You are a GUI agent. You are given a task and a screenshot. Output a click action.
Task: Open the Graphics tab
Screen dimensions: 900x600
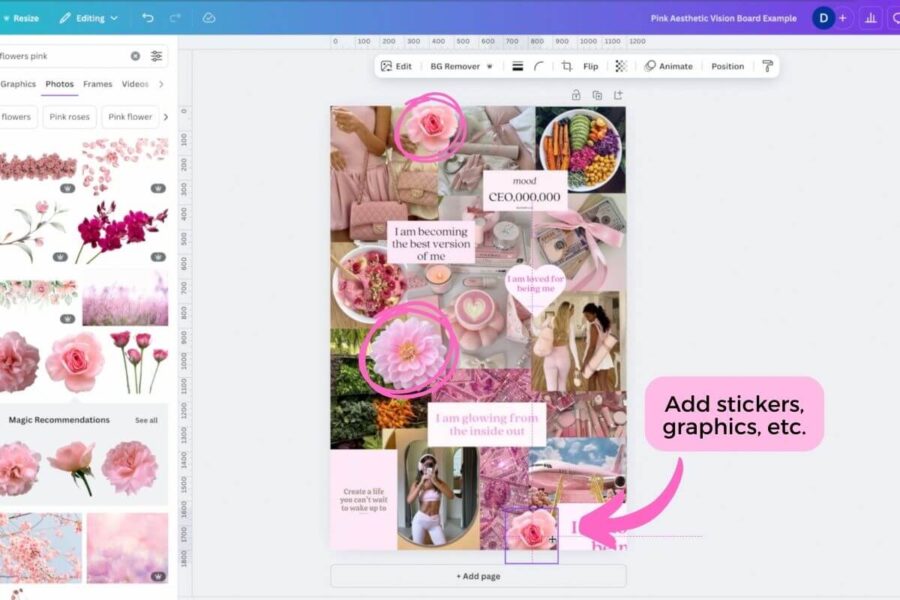click(x=17, y=84)
